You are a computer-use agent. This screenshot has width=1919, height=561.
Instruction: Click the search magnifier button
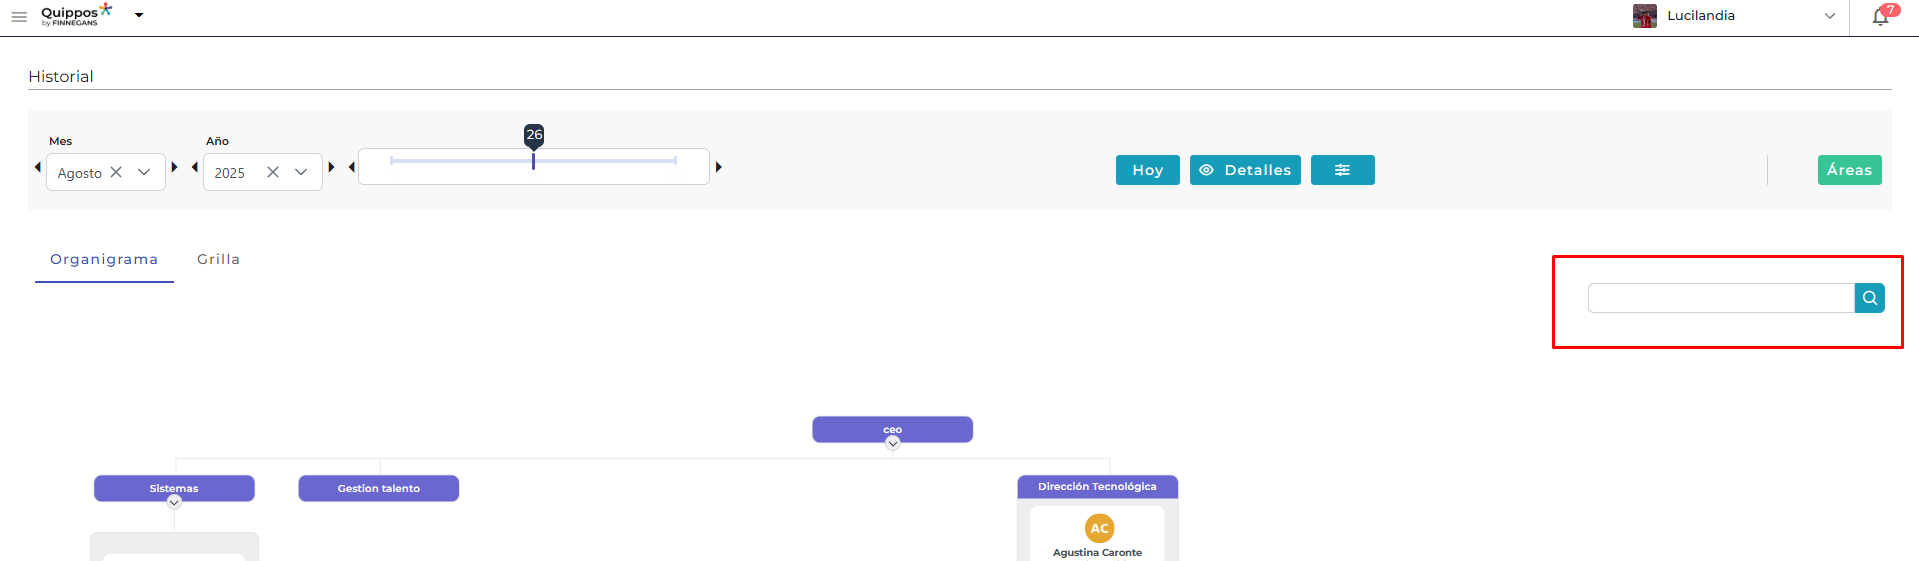coord(1870,298)
